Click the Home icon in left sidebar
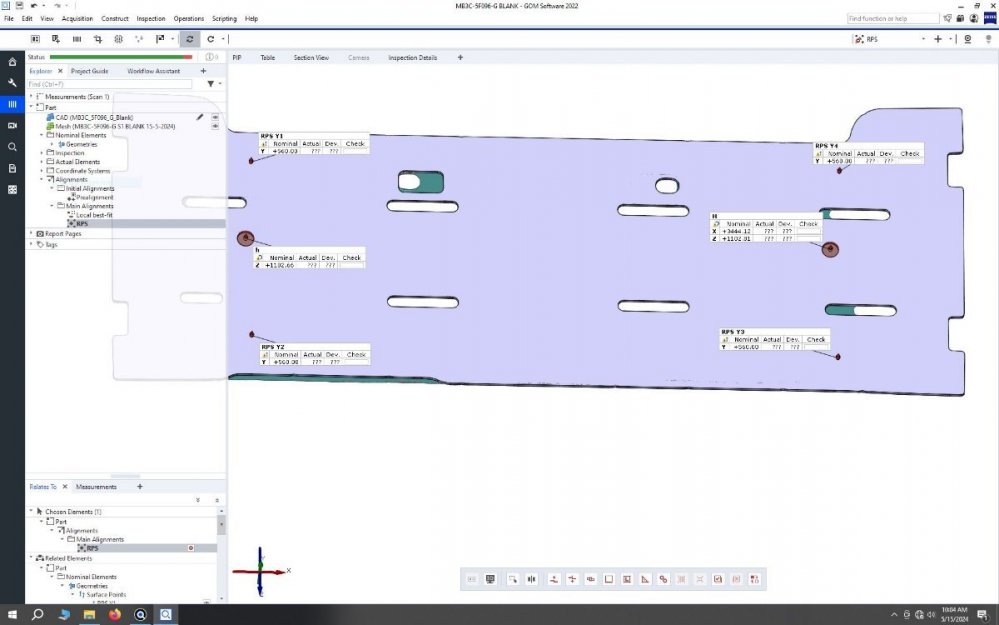Image resolution: width=999 pixels, height=625 pixels. (12, 62)
